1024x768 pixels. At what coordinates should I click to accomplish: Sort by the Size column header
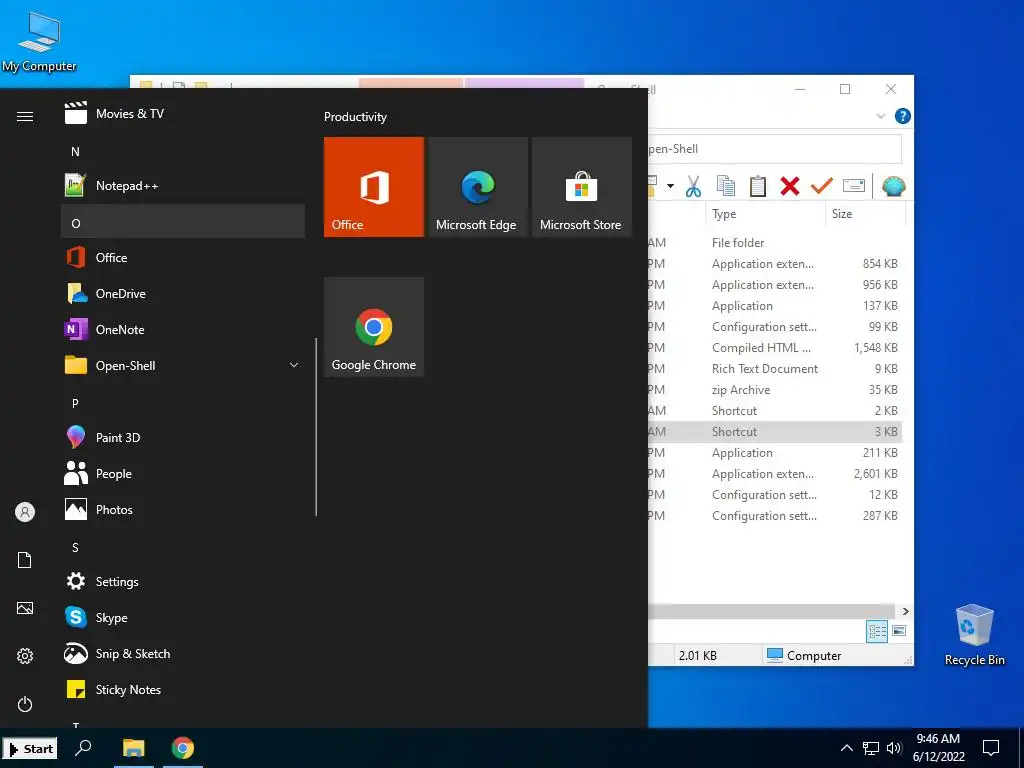click(x=865, y=214)
